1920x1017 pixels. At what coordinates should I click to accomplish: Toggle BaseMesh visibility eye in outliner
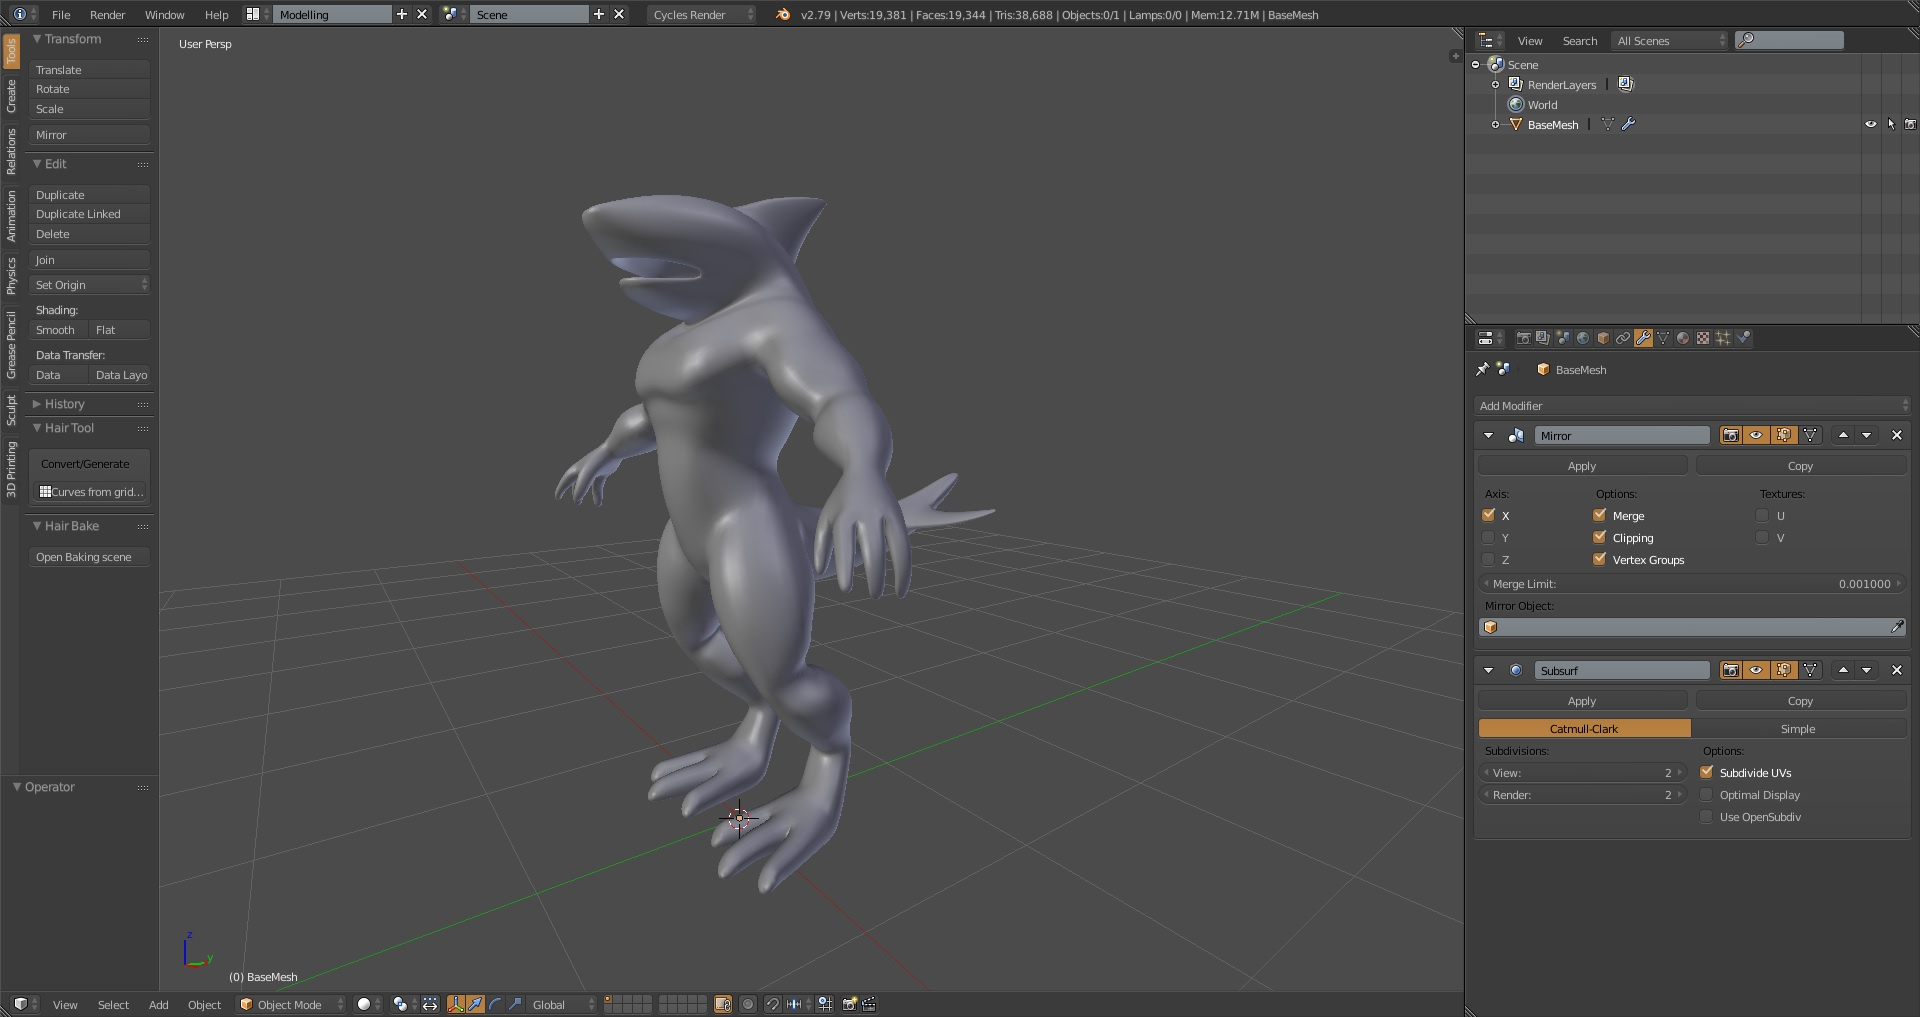point(1870,125)
